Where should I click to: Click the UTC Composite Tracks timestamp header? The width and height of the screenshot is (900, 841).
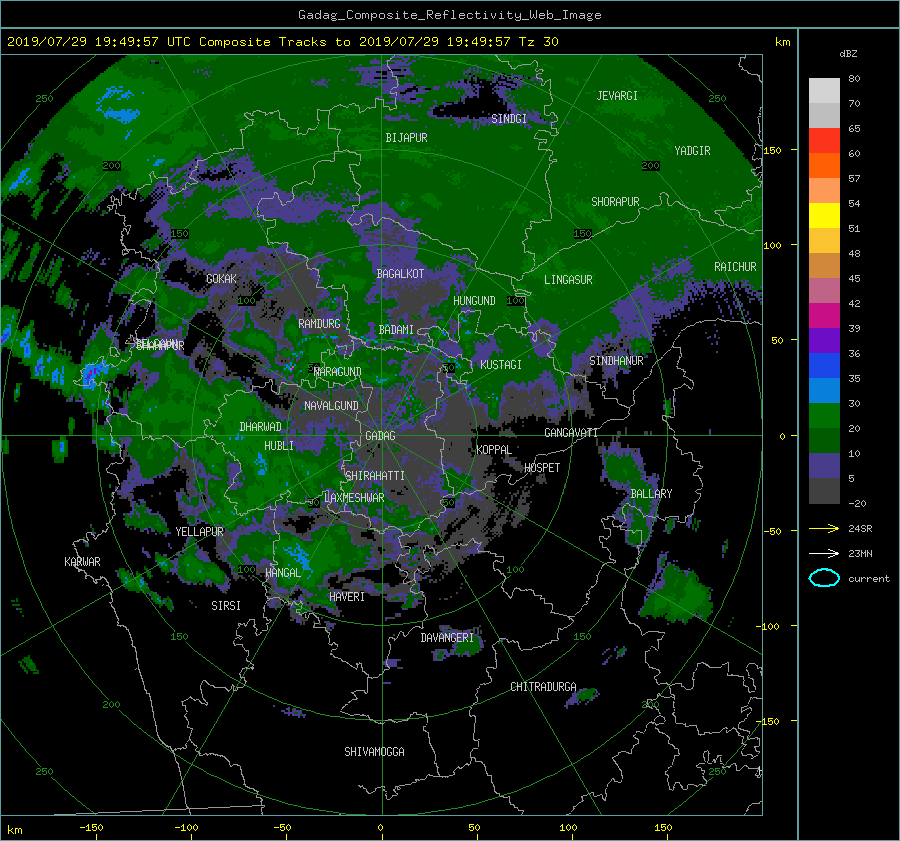[x=282, y=42]
